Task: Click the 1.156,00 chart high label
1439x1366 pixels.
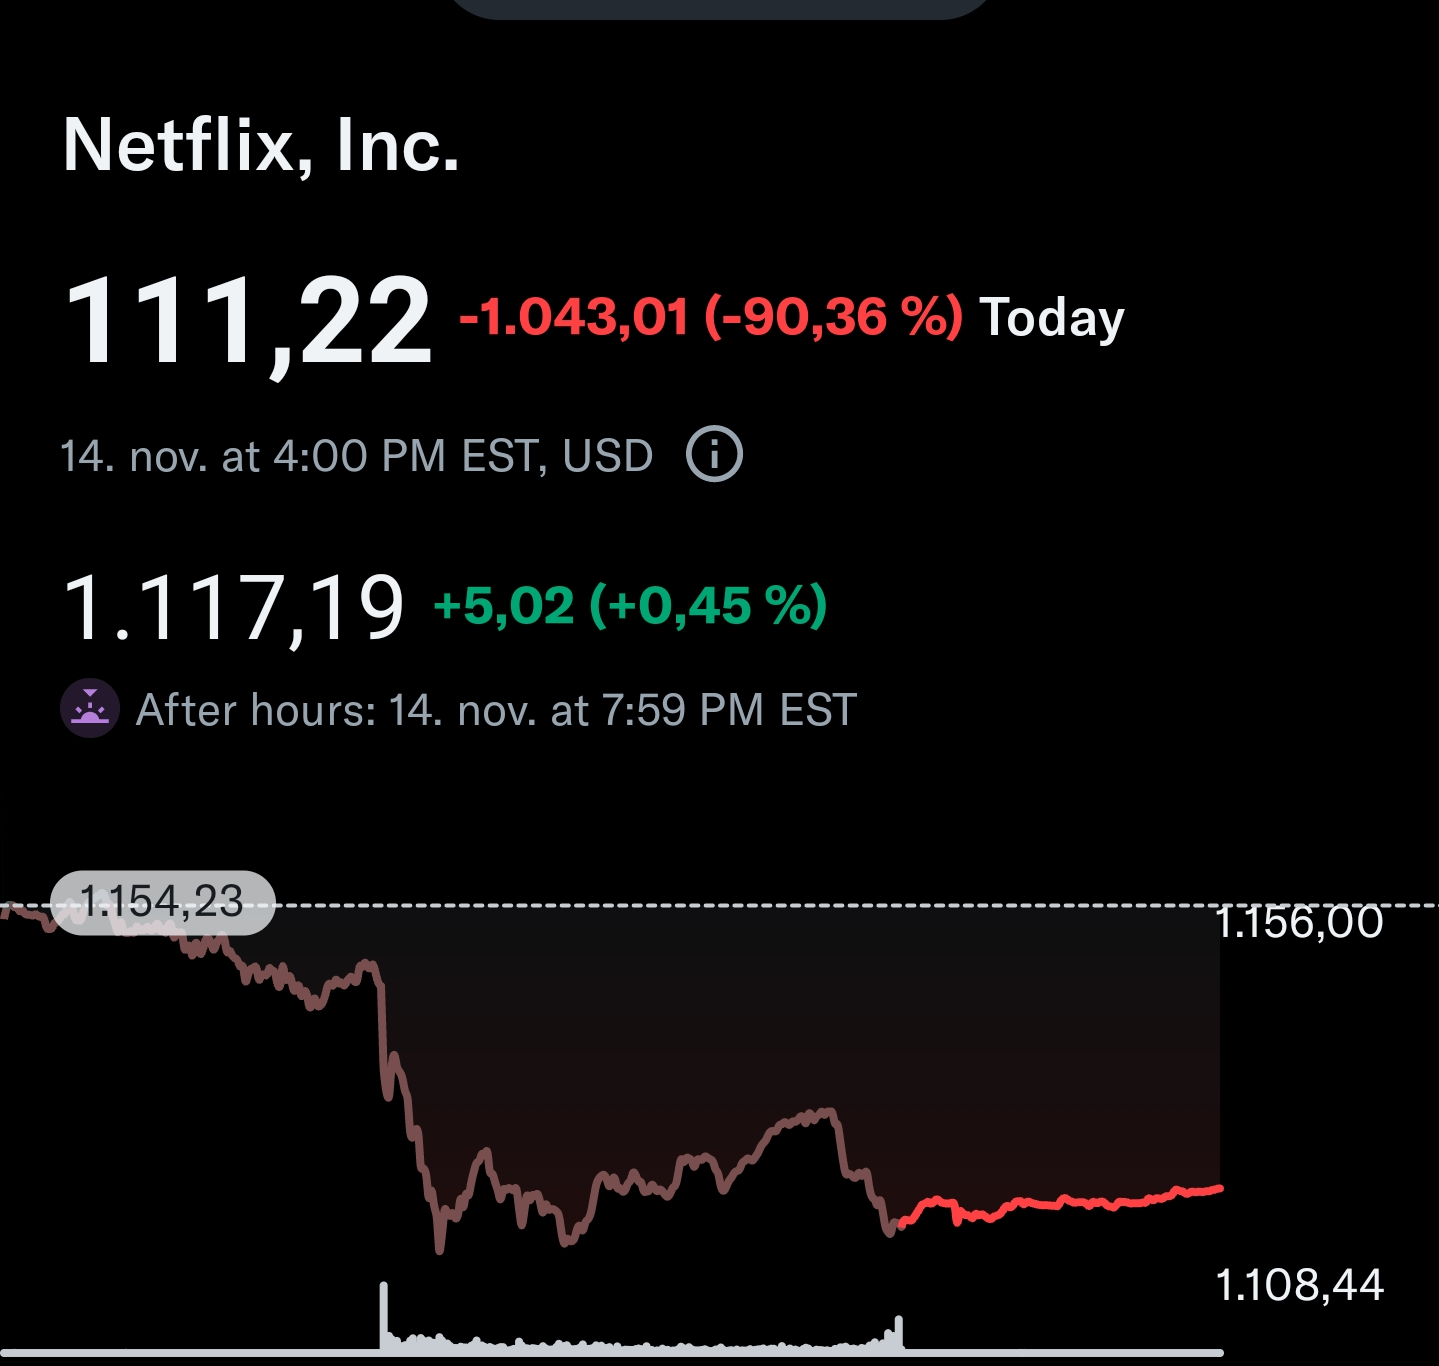Action: 1299,922
